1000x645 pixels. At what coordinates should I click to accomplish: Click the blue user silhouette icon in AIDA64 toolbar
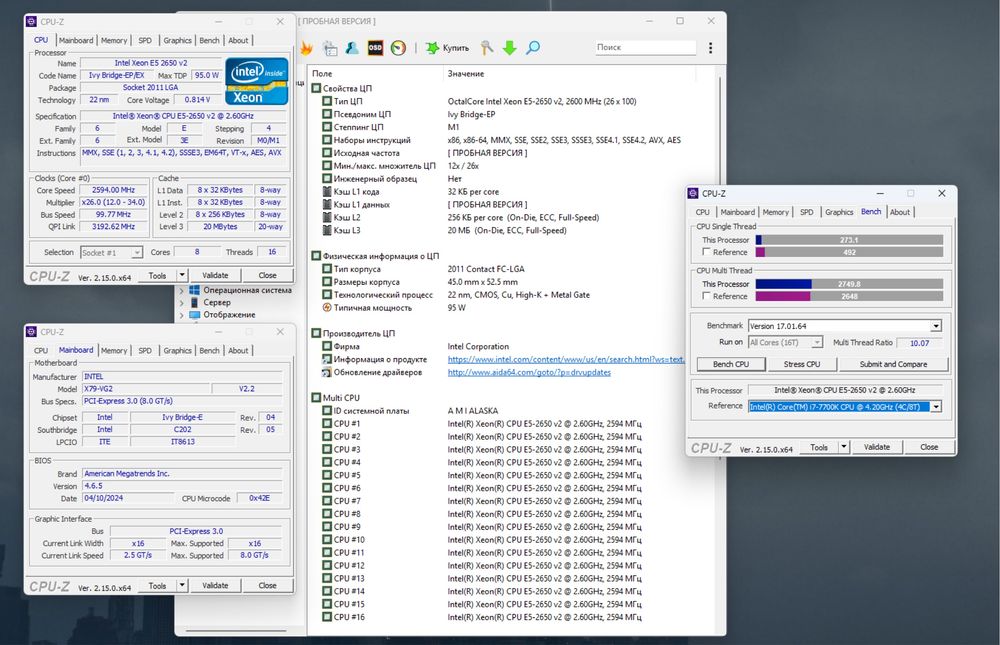[352, 48]
